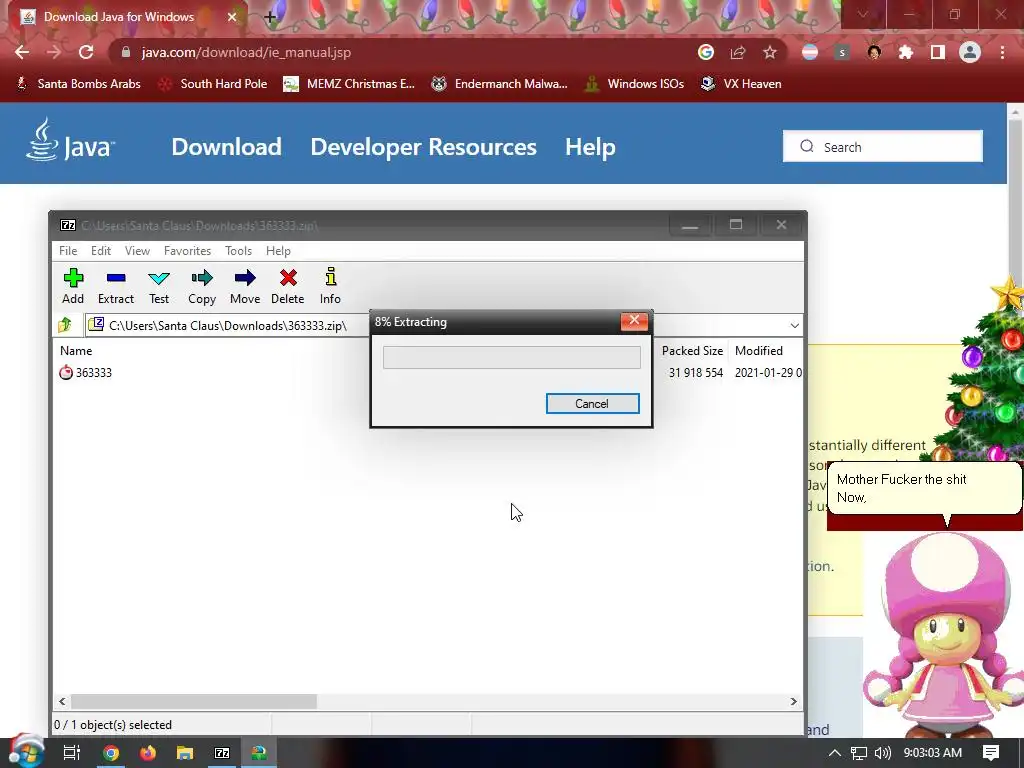This screenshot has height=768, width=1024.
Task: Bookmark this page with the star
Action: (x=770, y=52)
